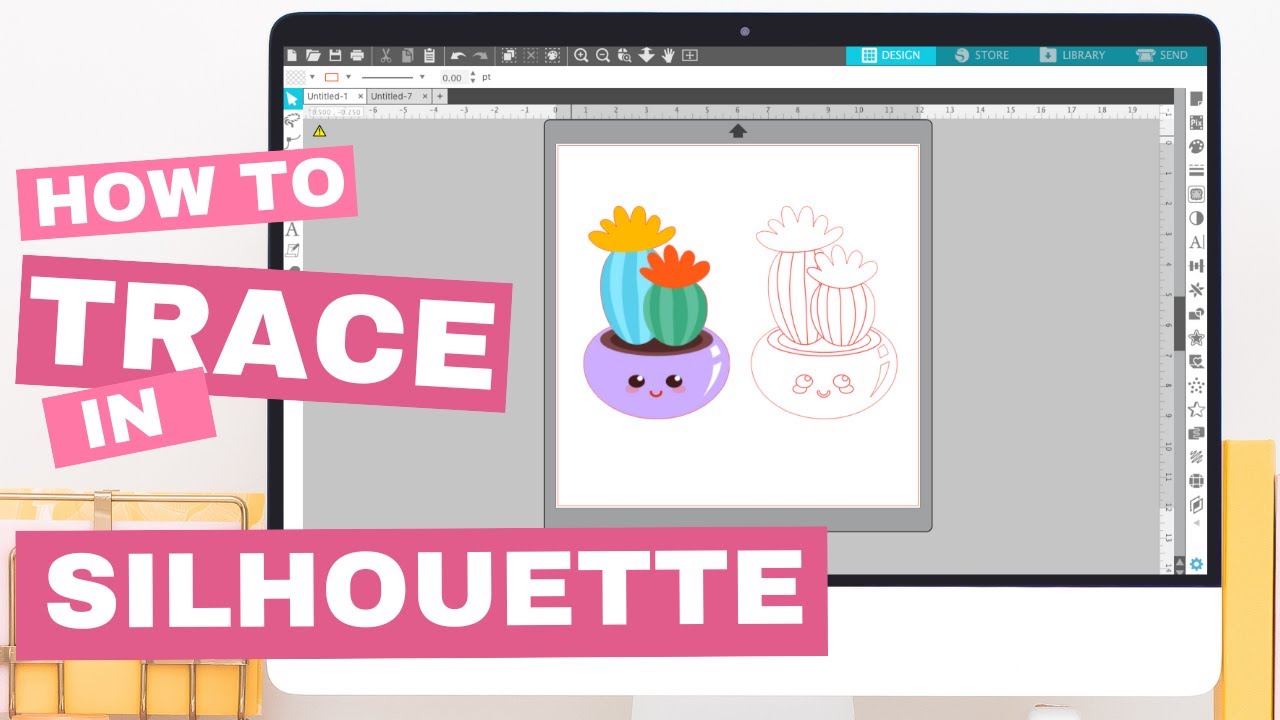Click the line thickness 0.00 field

pyautogui.click(x=452, y=77)
